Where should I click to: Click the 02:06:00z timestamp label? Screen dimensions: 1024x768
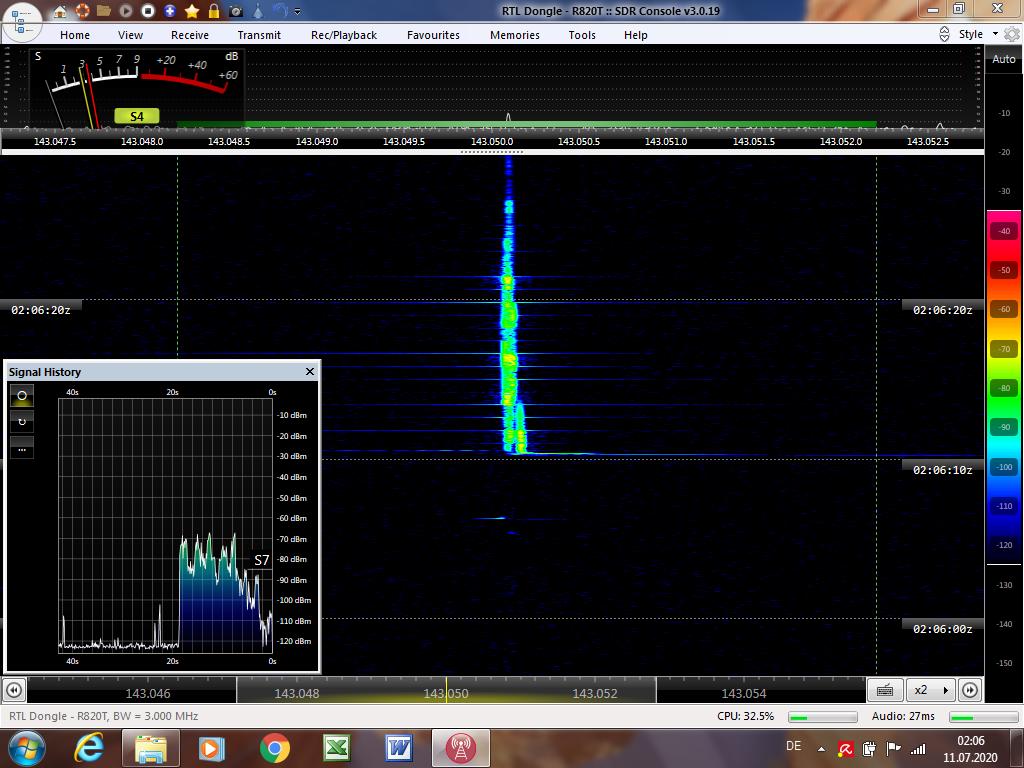click(x=942, y=629)
